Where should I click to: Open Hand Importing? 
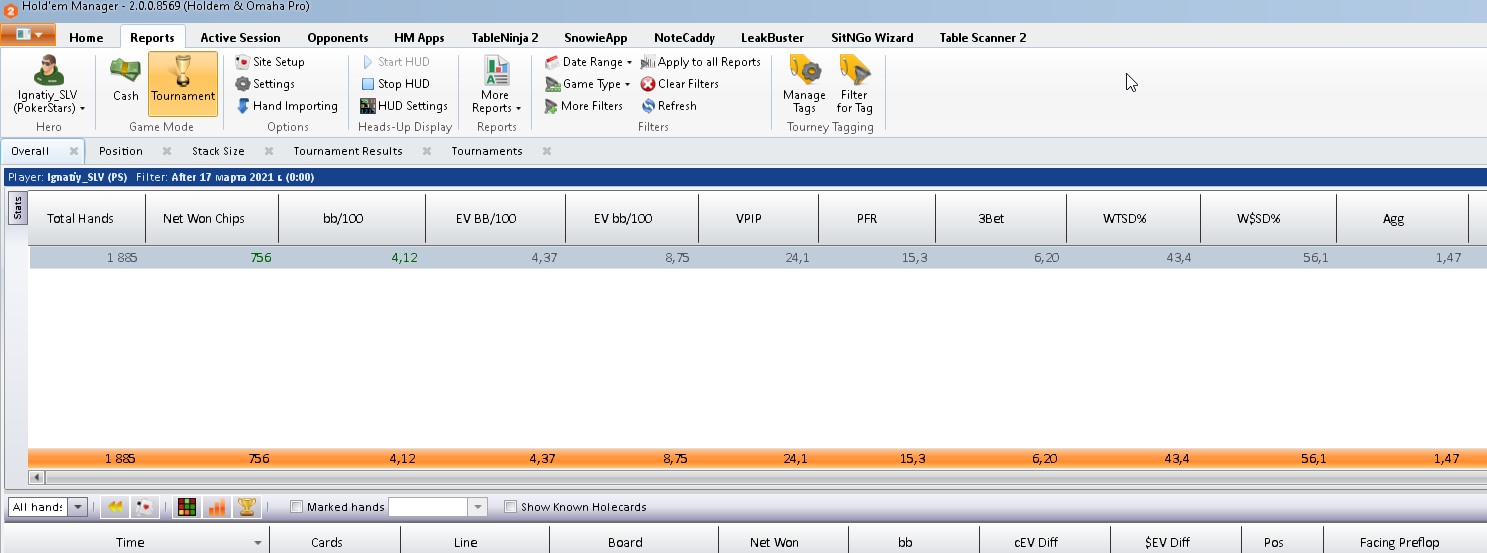coord(287,106)
